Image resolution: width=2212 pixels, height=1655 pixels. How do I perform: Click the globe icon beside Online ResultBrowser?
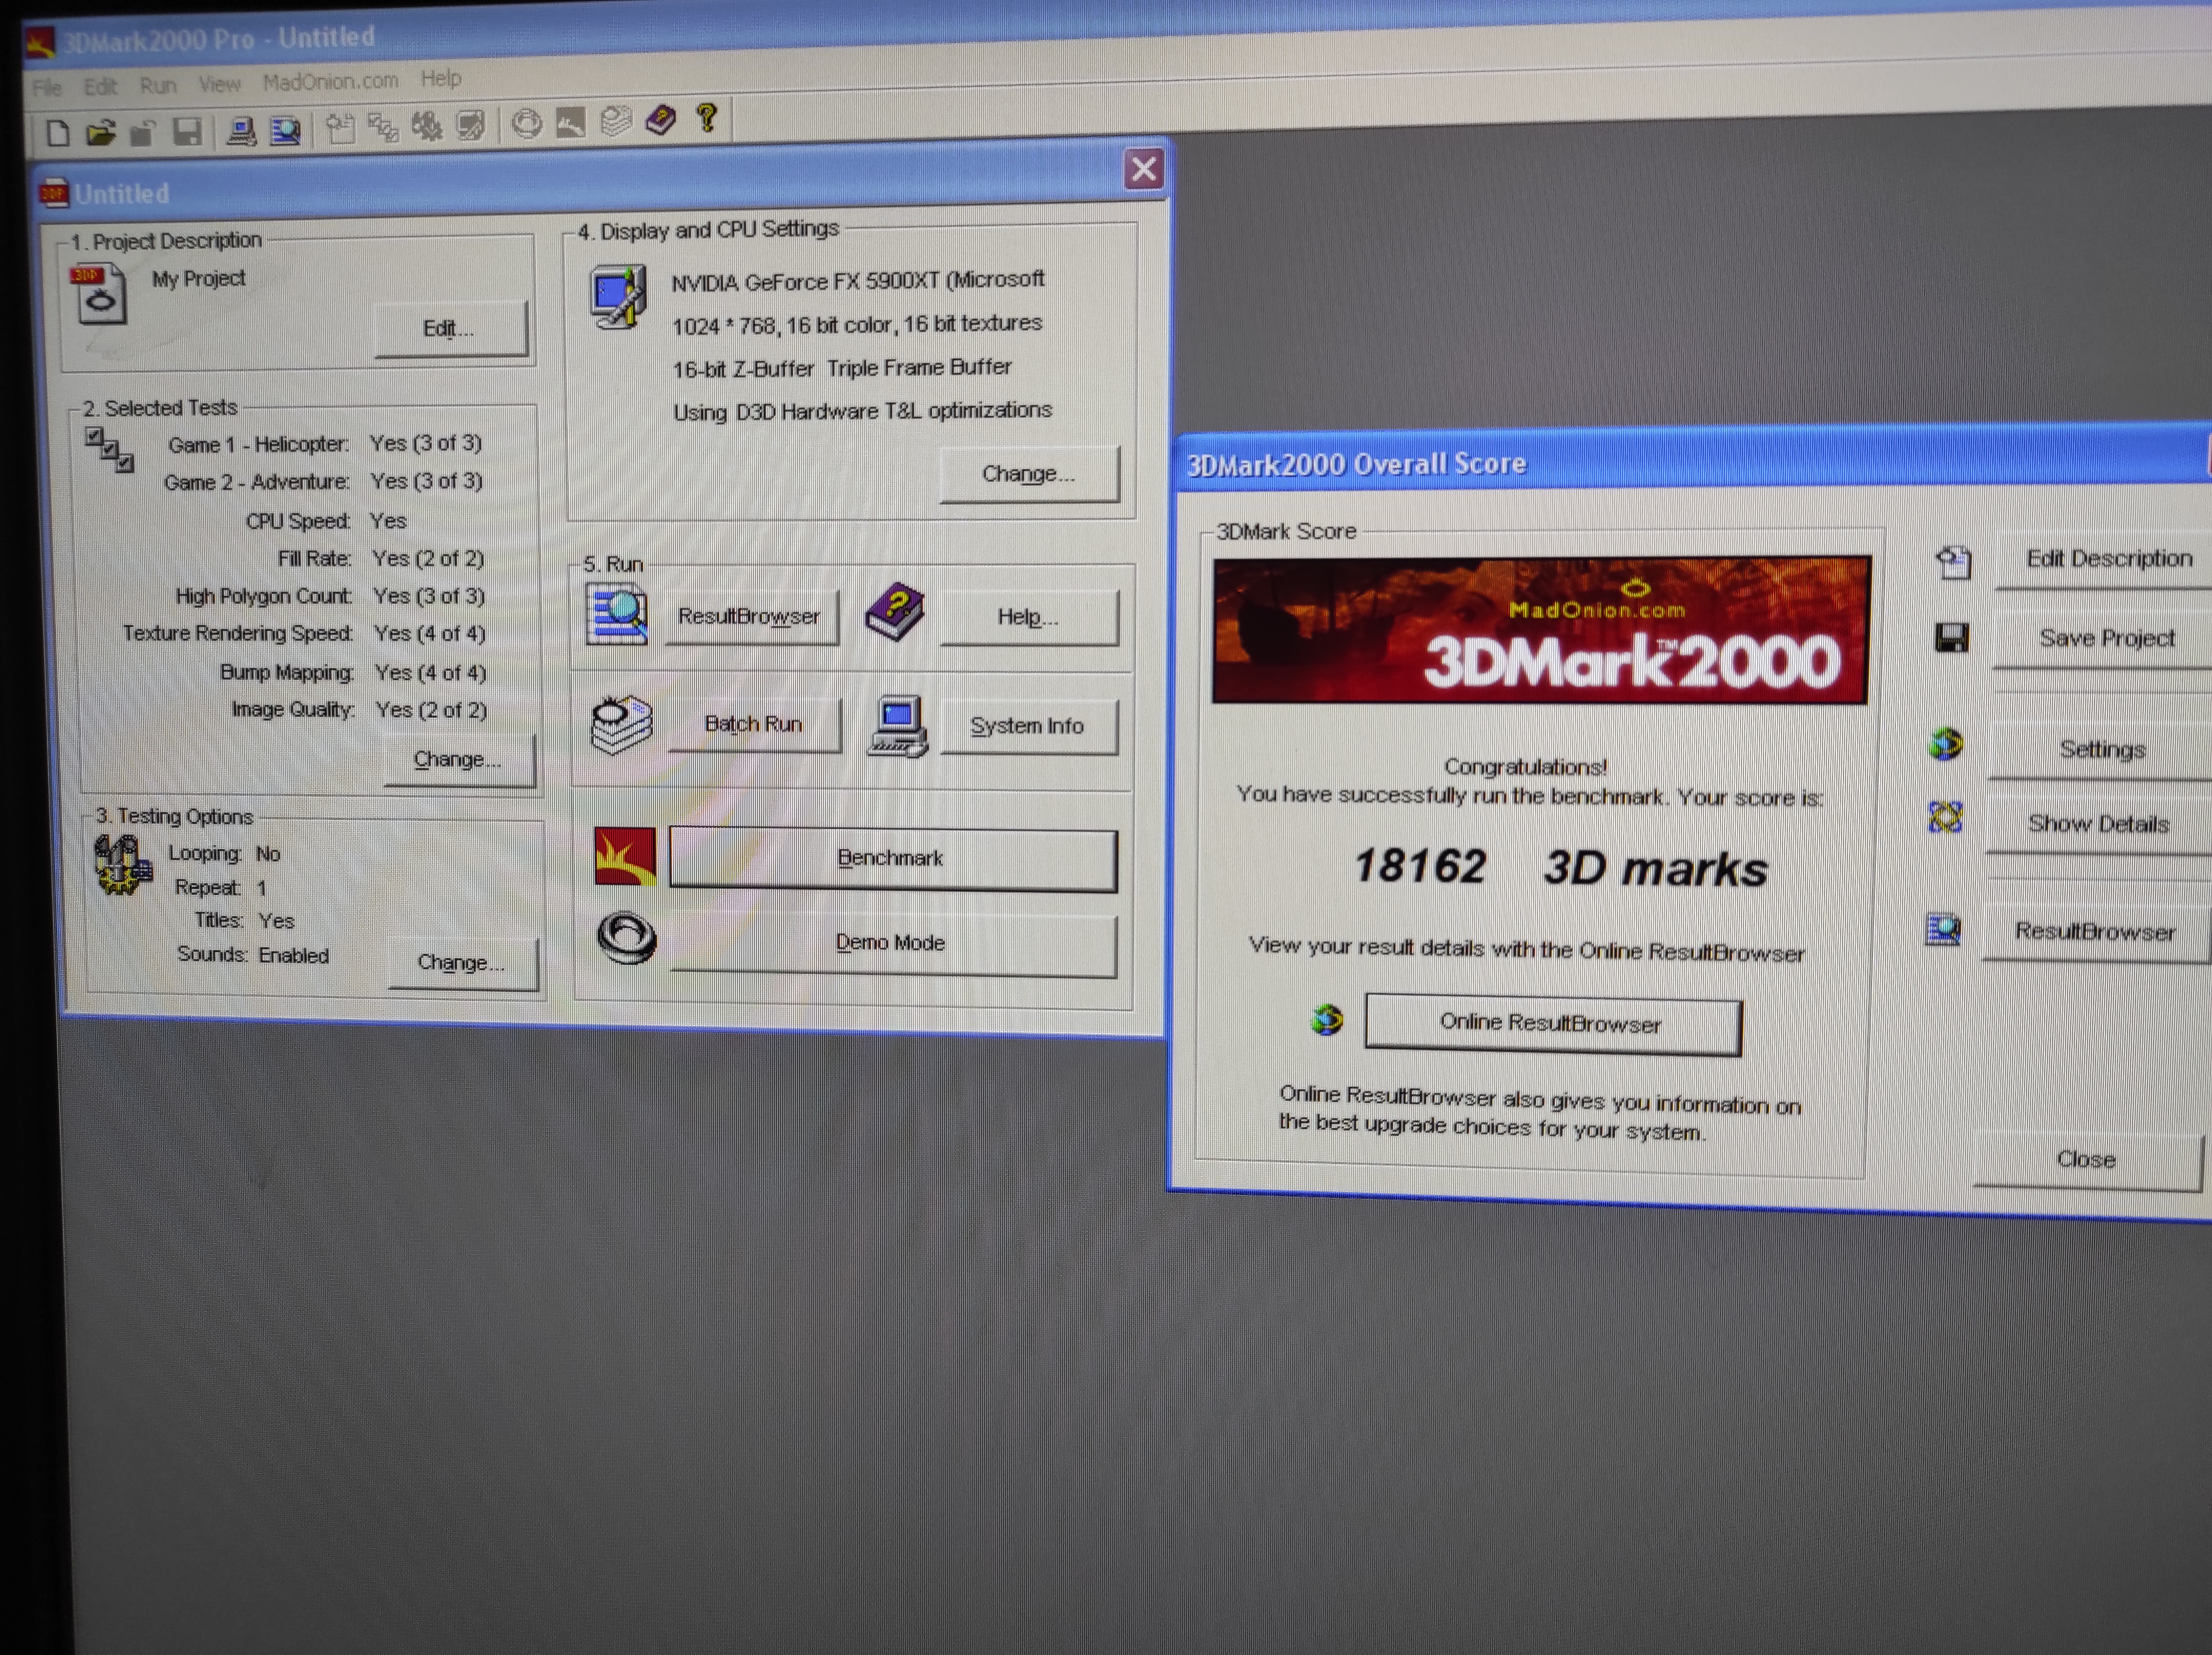point(1327,1020)
